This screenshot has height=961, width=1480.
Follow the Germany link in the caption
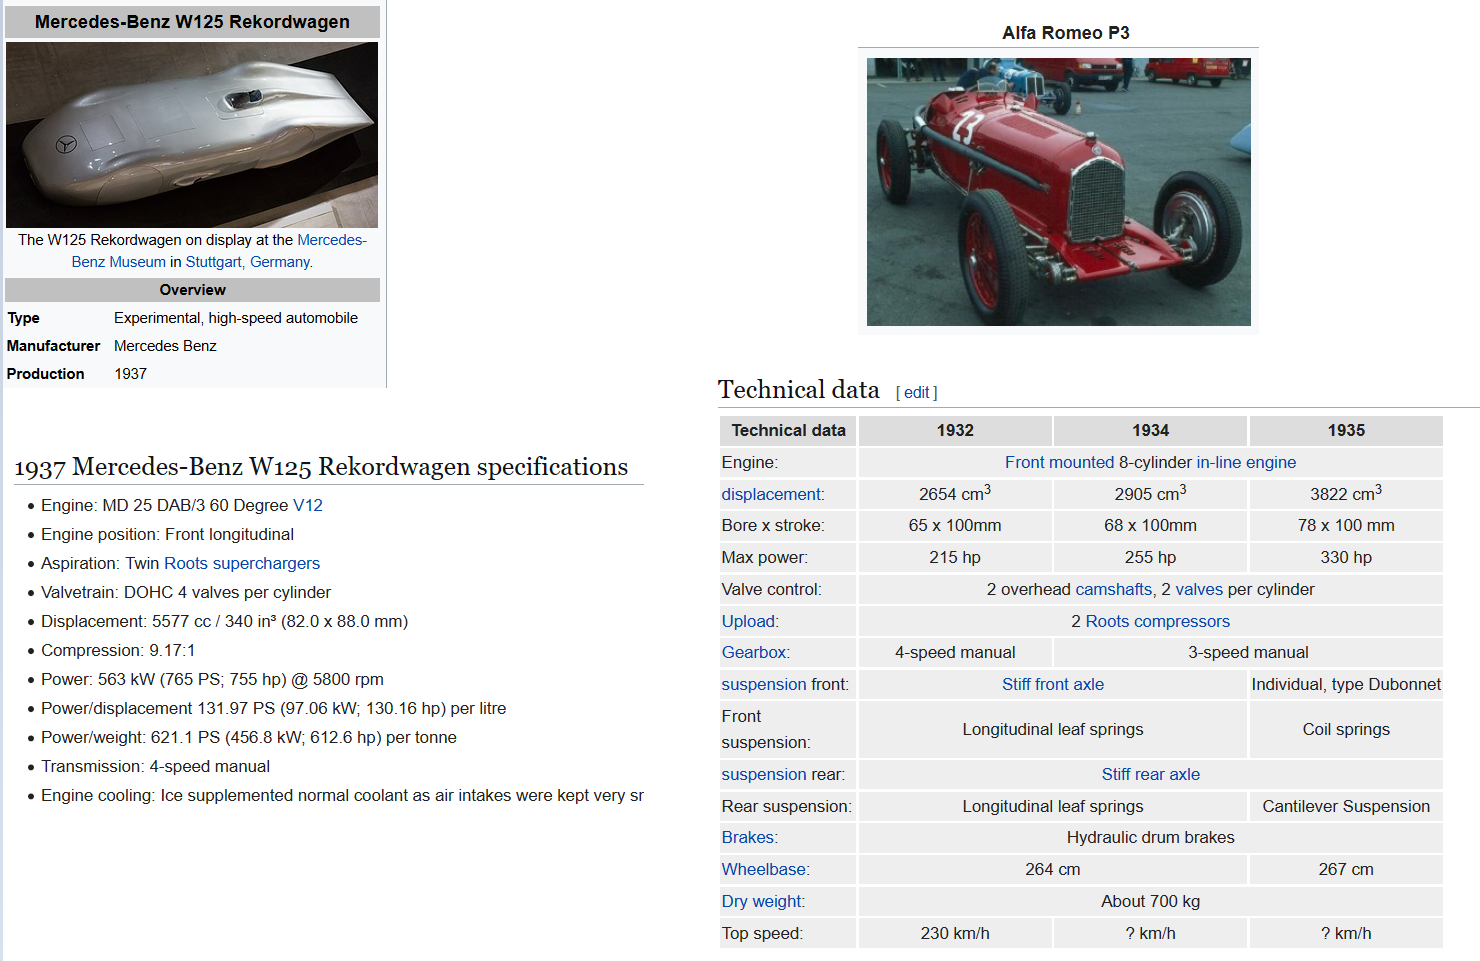coord(280,262)
